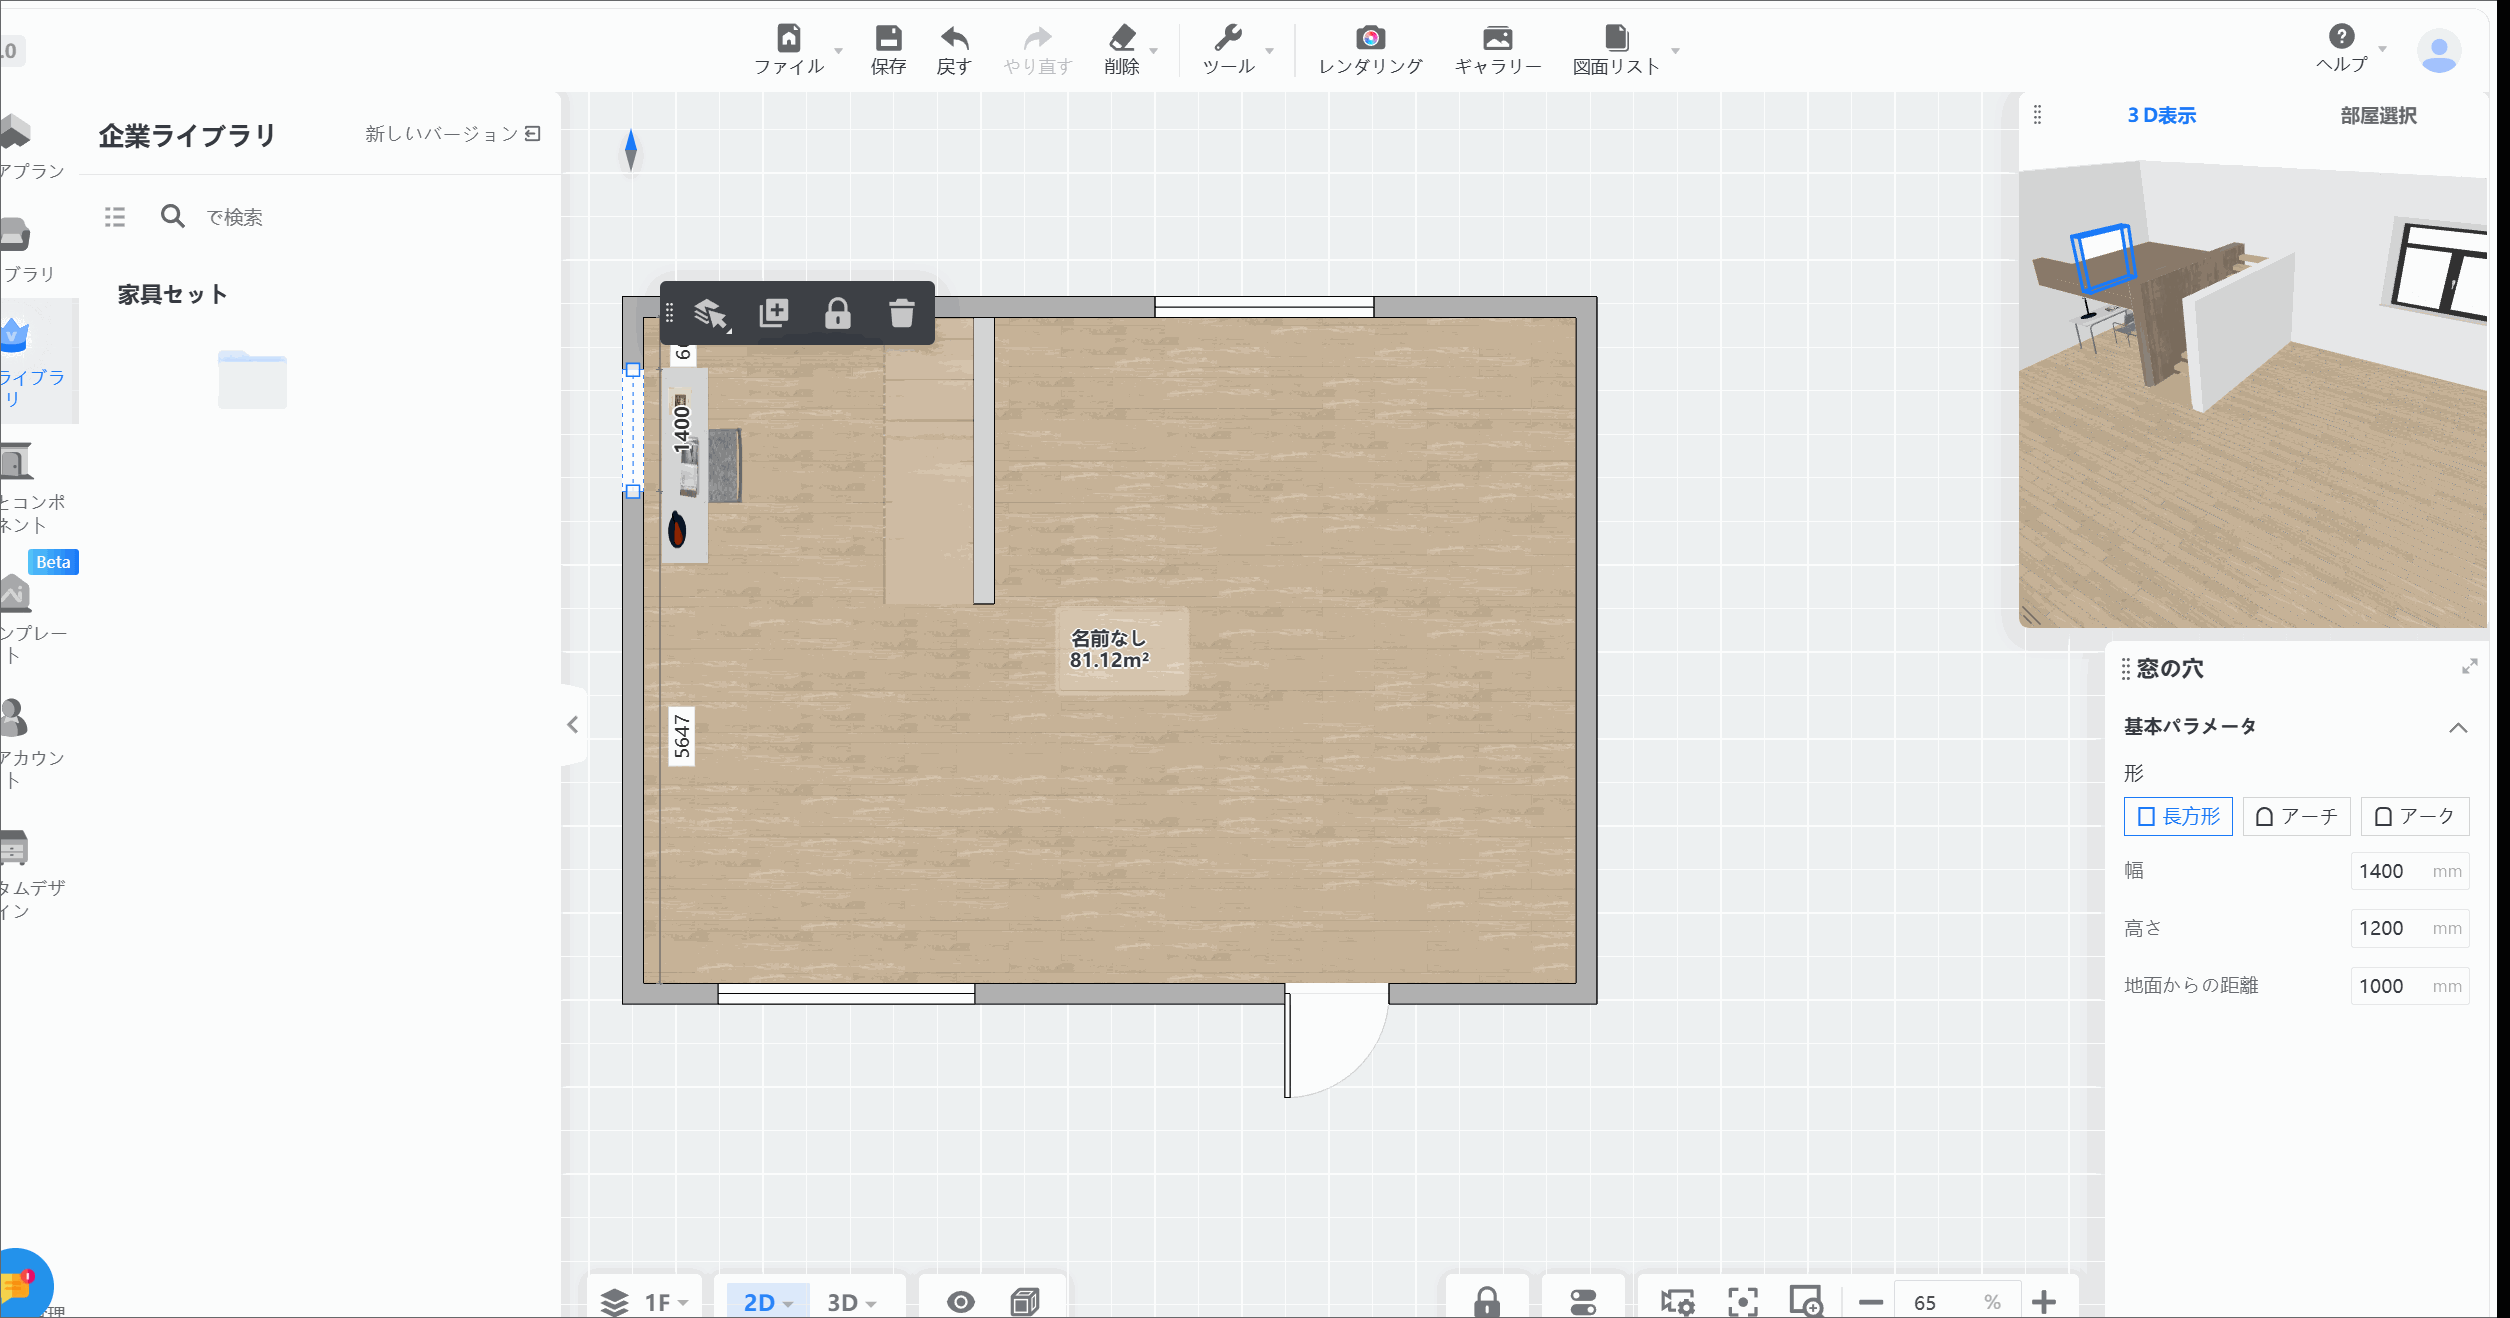This screenshot has height=1318, width=2510.
Task: Select the 長方形 rectangle shape option
Action: point(2178,816)
